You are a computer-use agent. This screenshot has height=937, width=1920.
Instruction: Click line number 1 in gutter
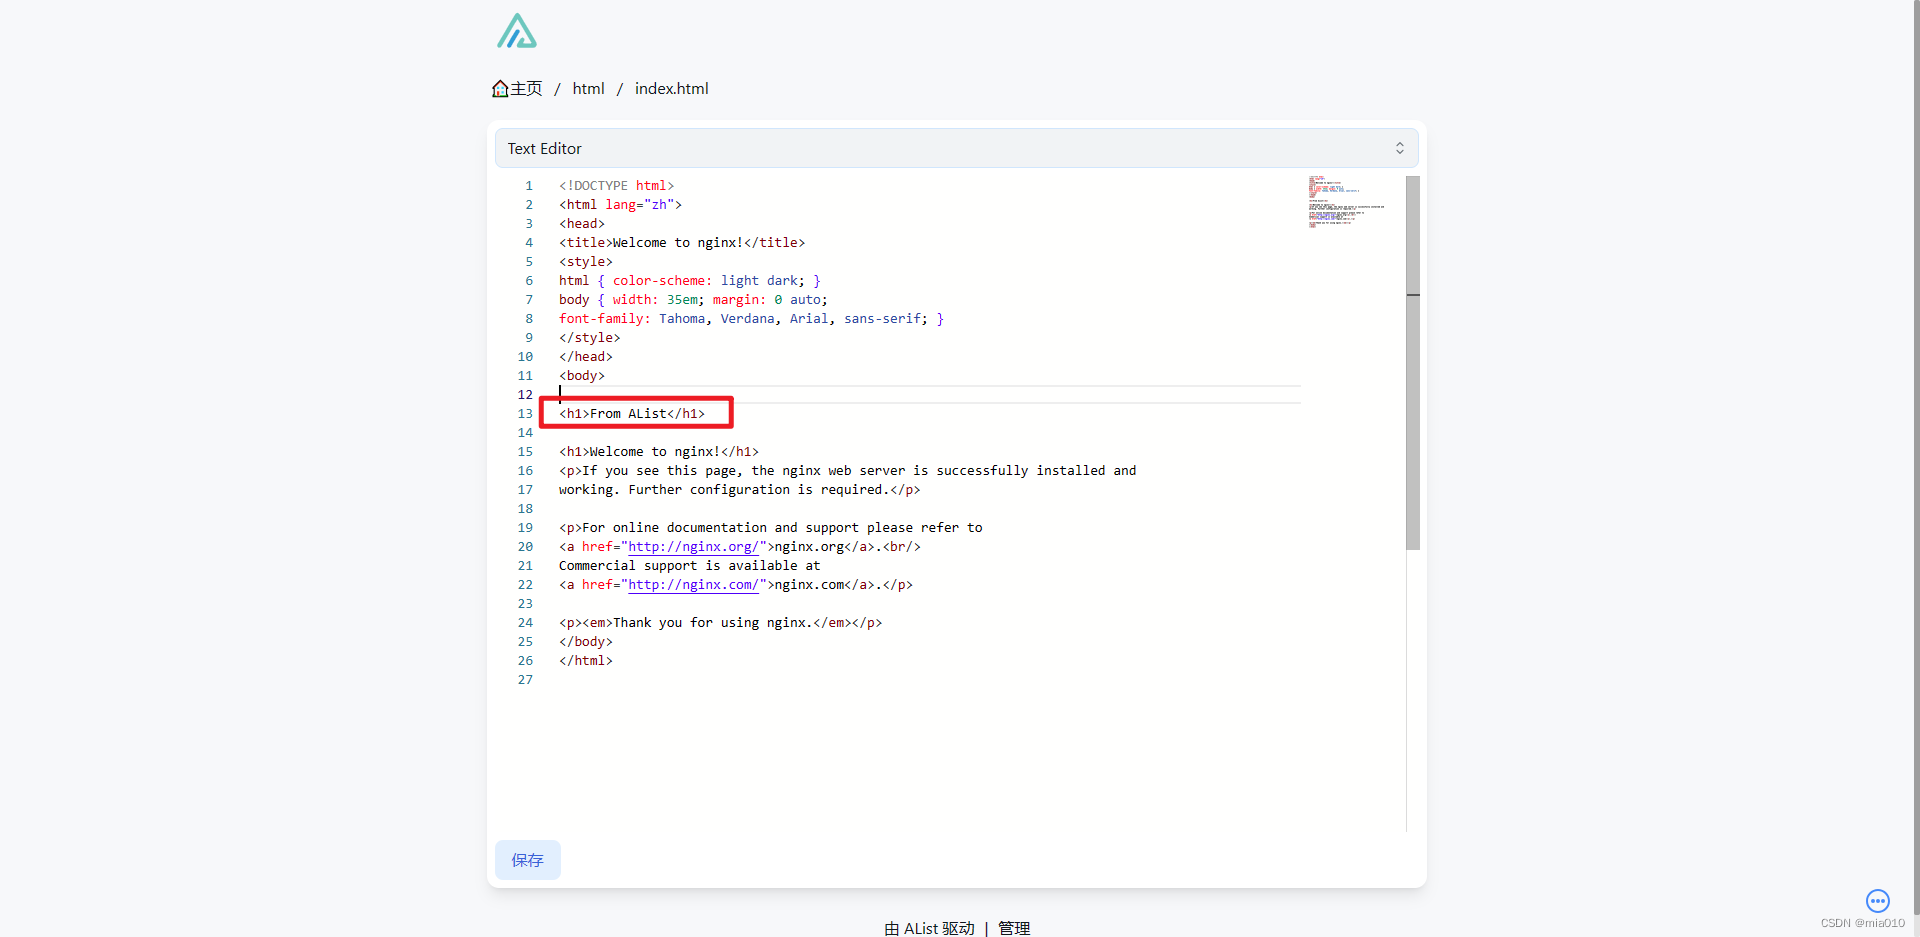click(x=529, y=186)
